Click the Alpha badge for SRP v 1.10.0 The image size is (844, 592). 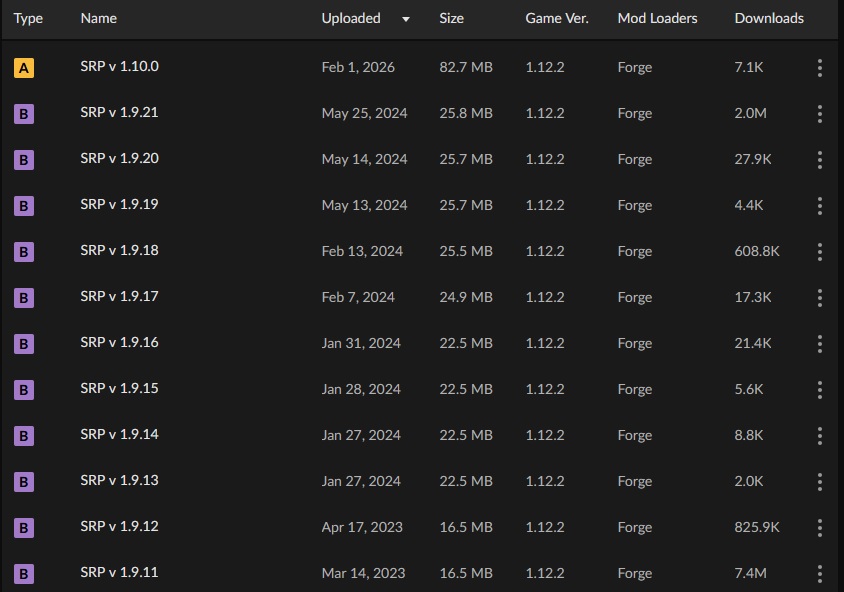(24, 68)
